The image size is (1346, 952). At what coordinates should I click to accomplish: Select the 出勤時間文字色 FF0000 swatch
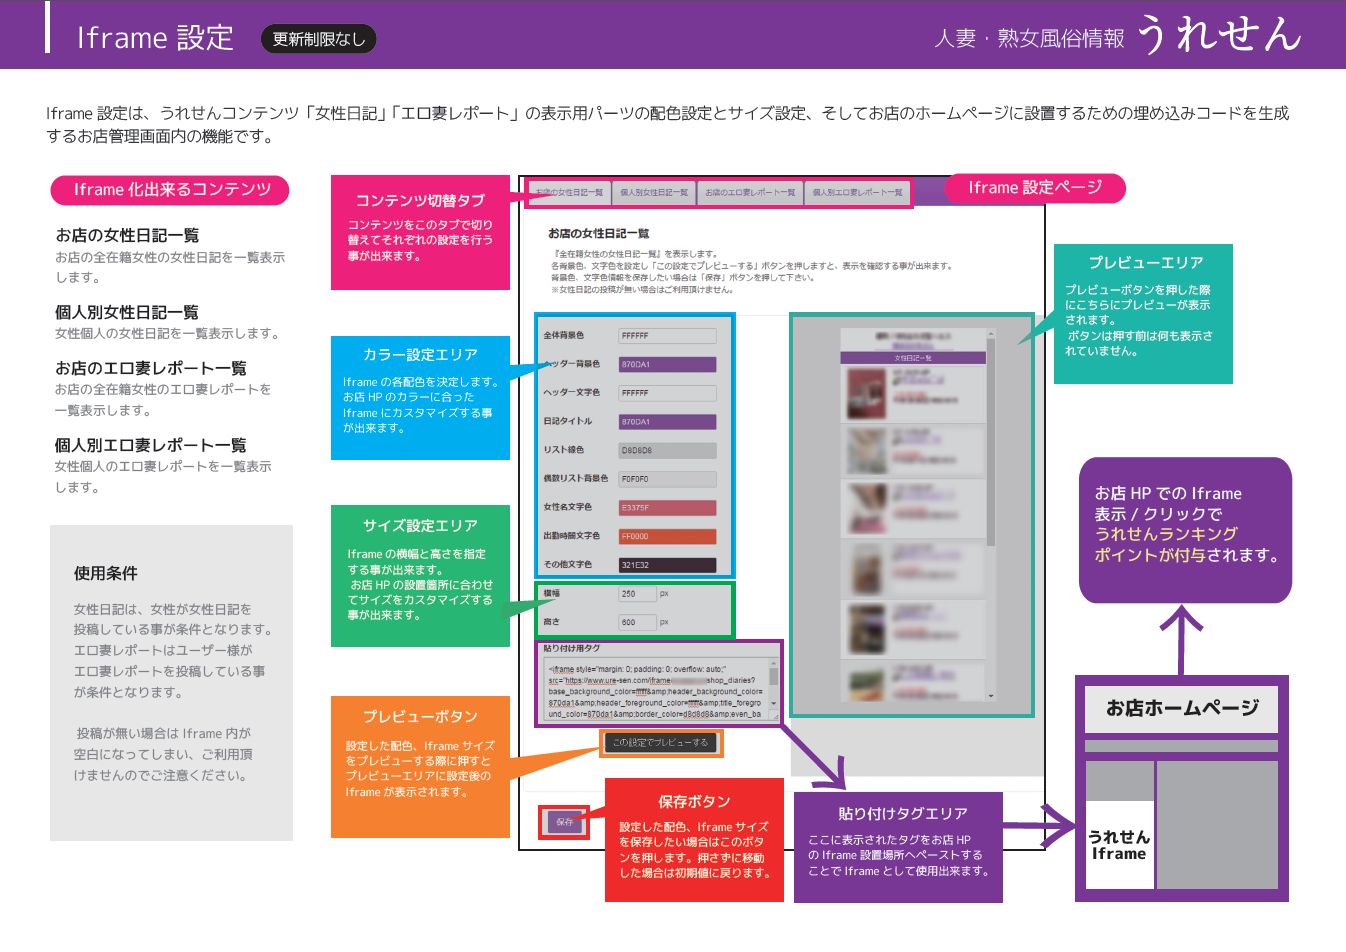pyautogui.click(x=666, y=536)
